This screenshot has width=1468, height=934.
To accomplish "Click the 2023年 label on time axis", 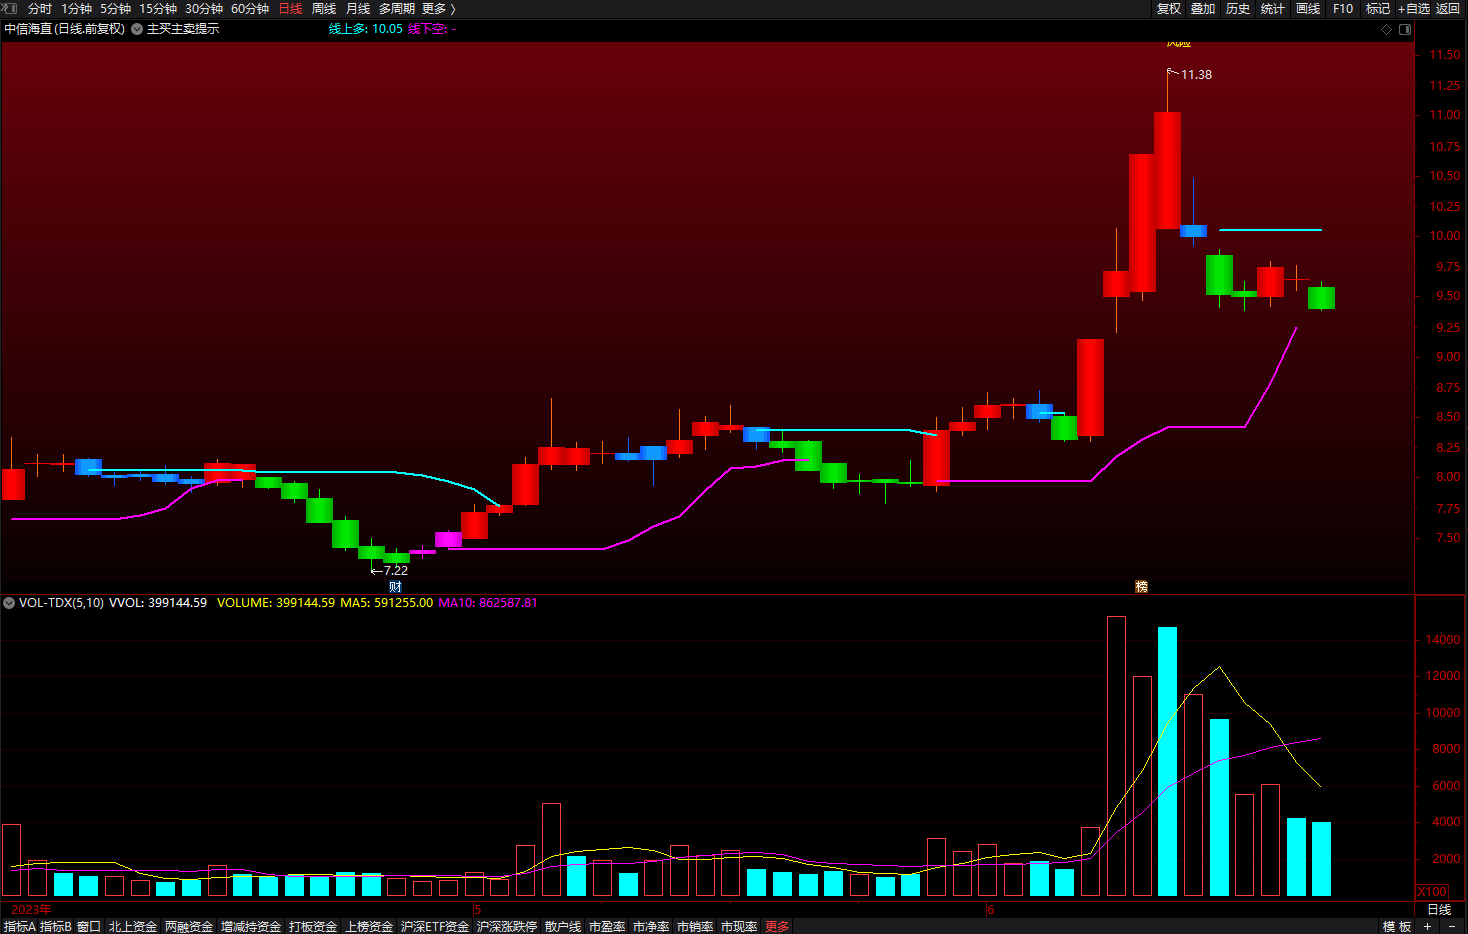I will pyautogui.click(x=31, y=910).
